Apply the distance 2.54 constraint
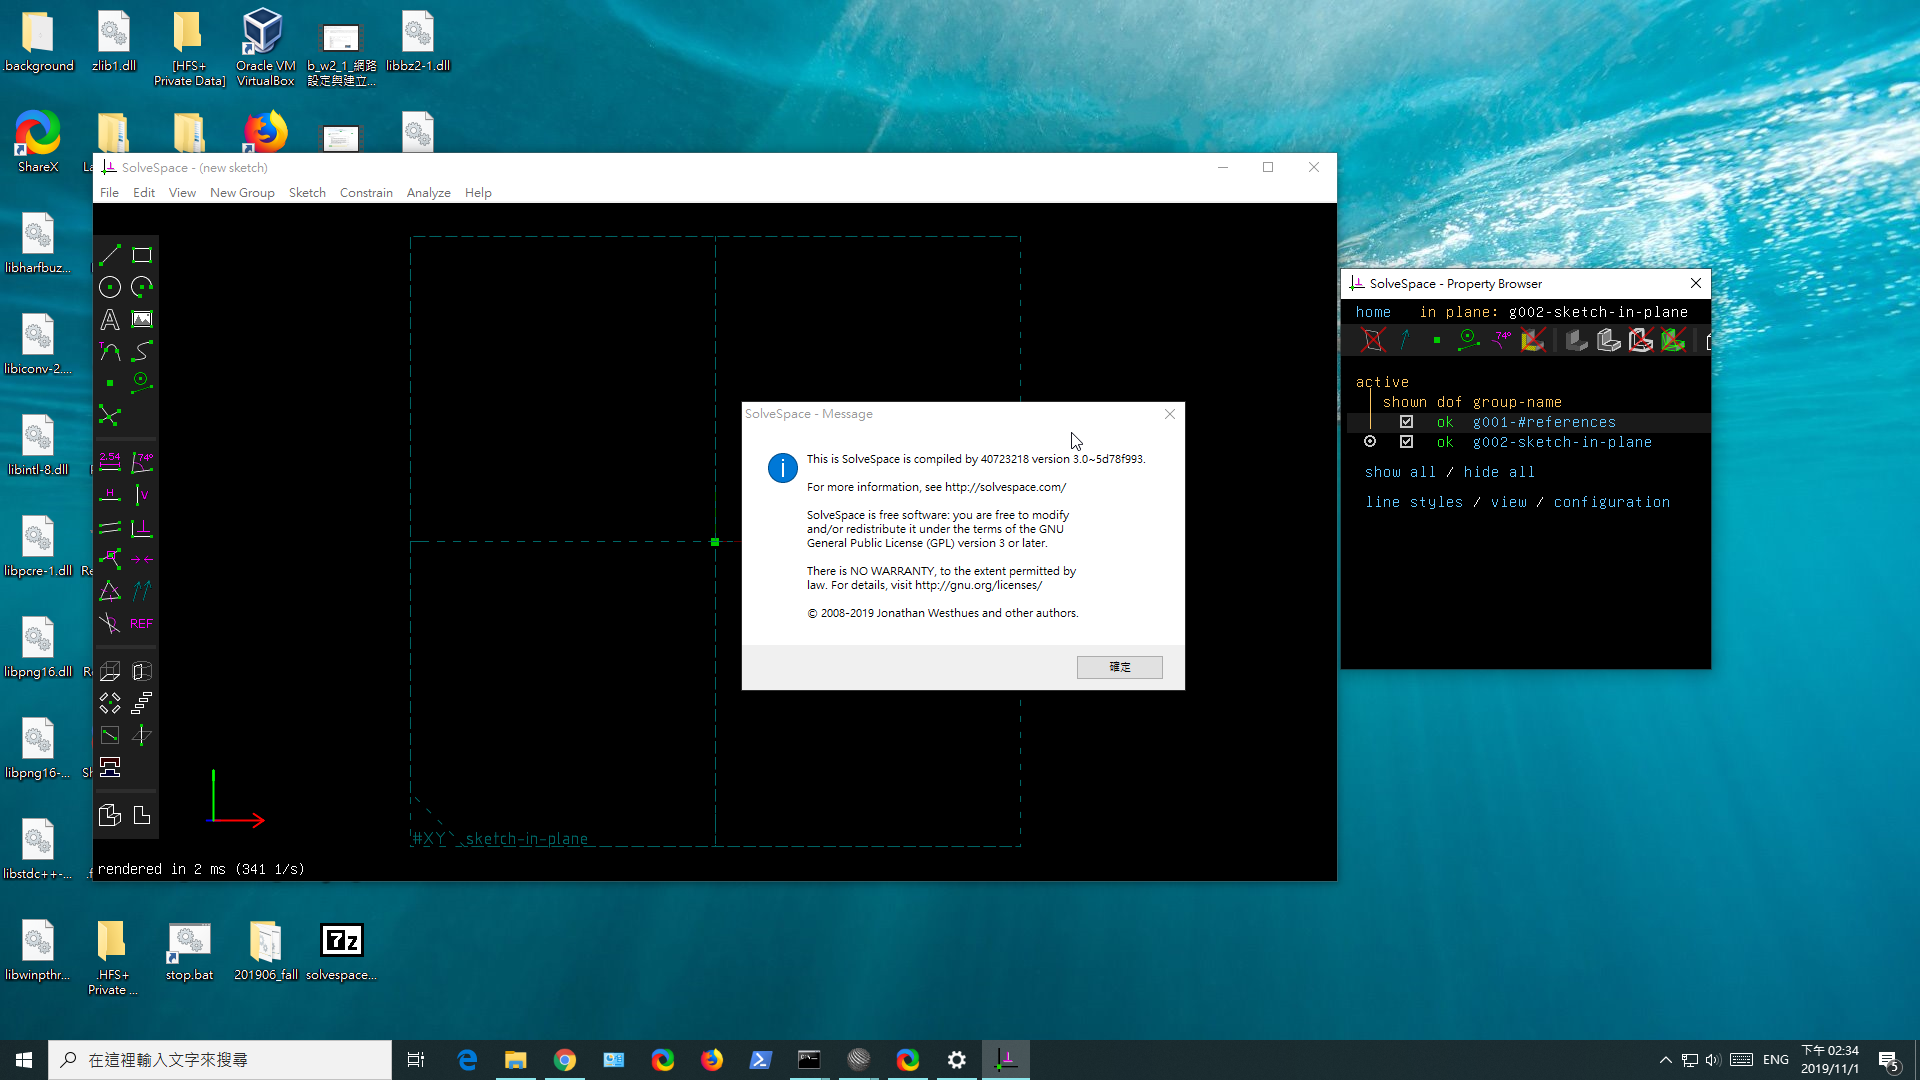This screenshot has height=1080, width=1920. tap(110, 462)
